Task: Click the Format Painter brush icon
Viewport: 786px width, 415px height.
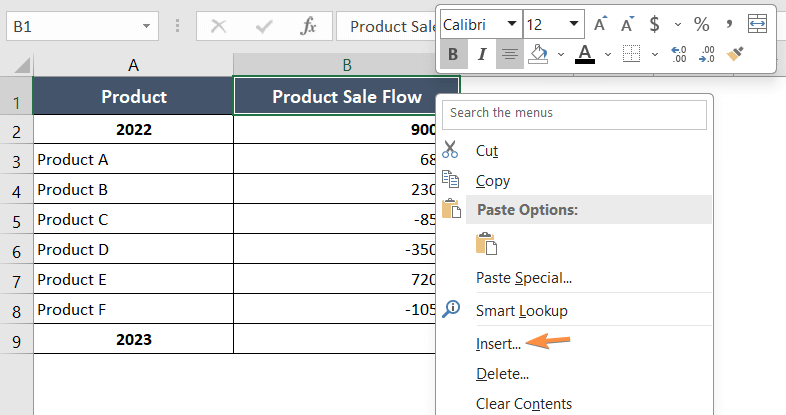Action: pos(735,54)
